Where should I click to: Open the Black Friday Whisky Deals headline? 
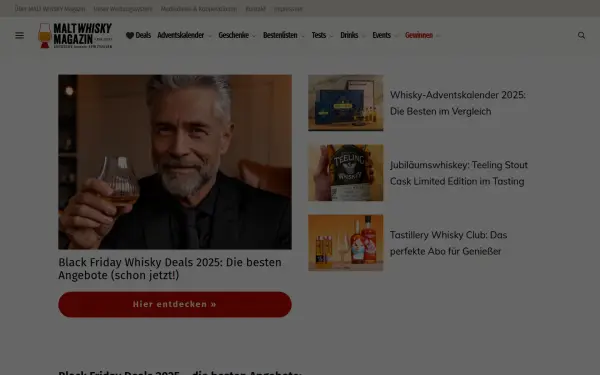coord(170,269)
